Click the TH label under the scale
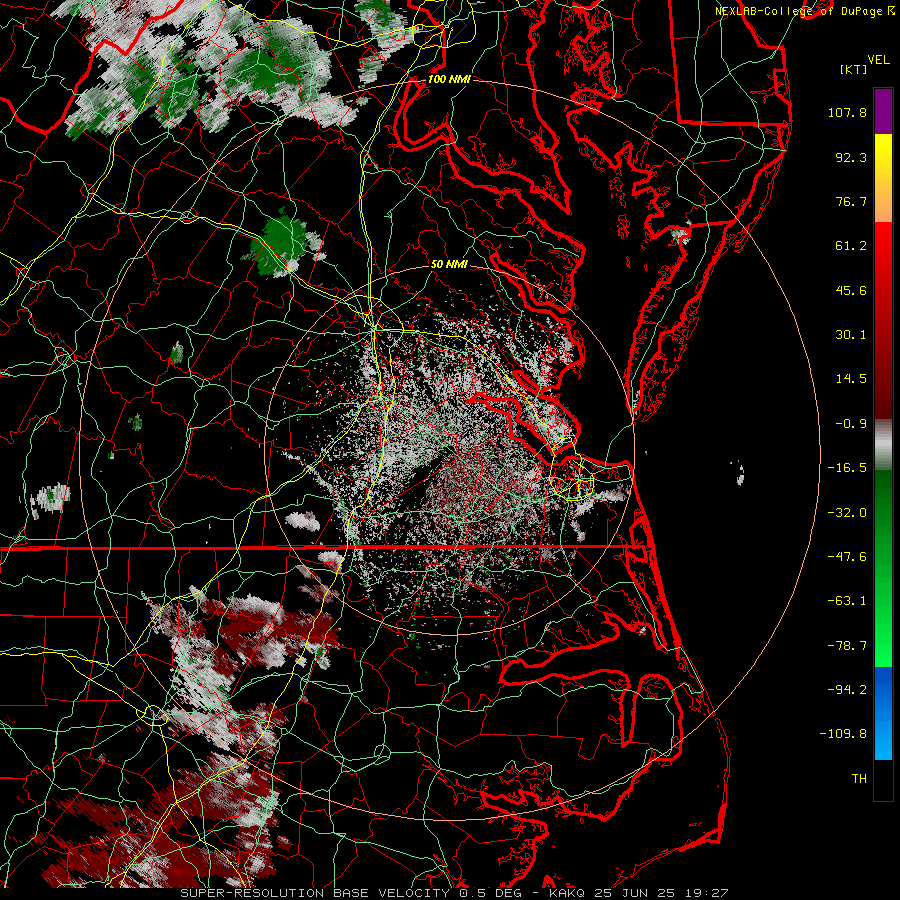Image resolution: width=900 pixels, height=900 pixels. point(859,779)
